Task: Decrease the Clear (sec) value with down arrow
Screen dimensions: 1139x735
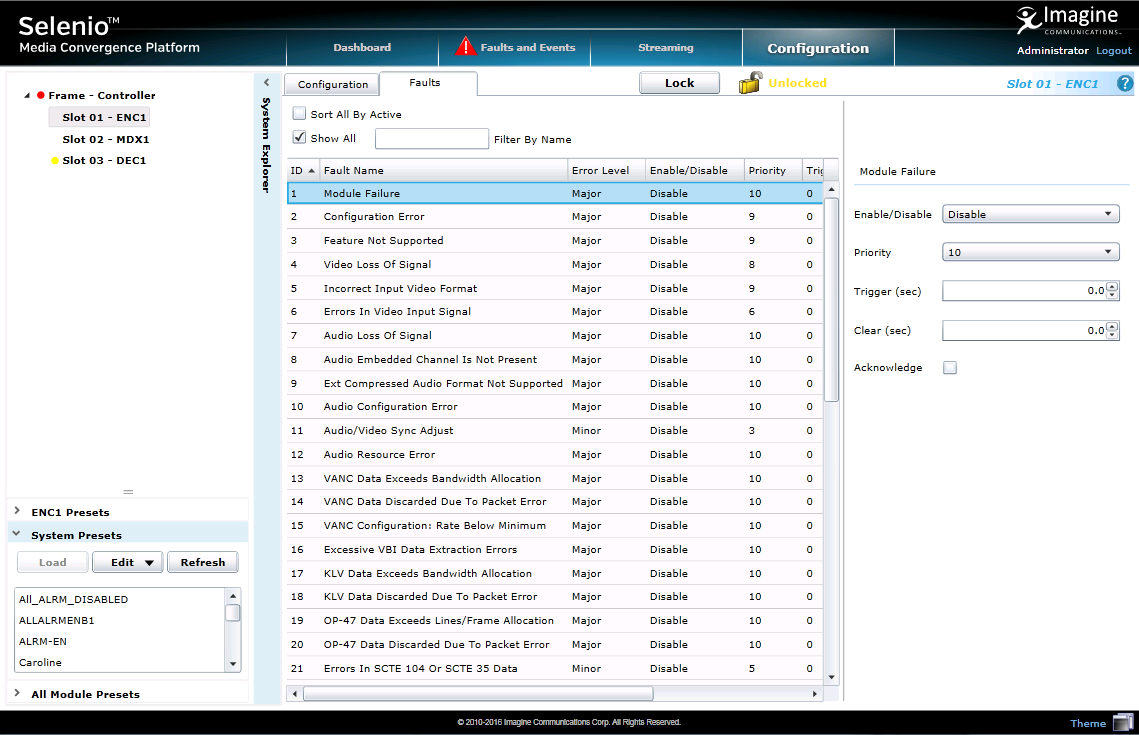Action: coord(1112,335)
